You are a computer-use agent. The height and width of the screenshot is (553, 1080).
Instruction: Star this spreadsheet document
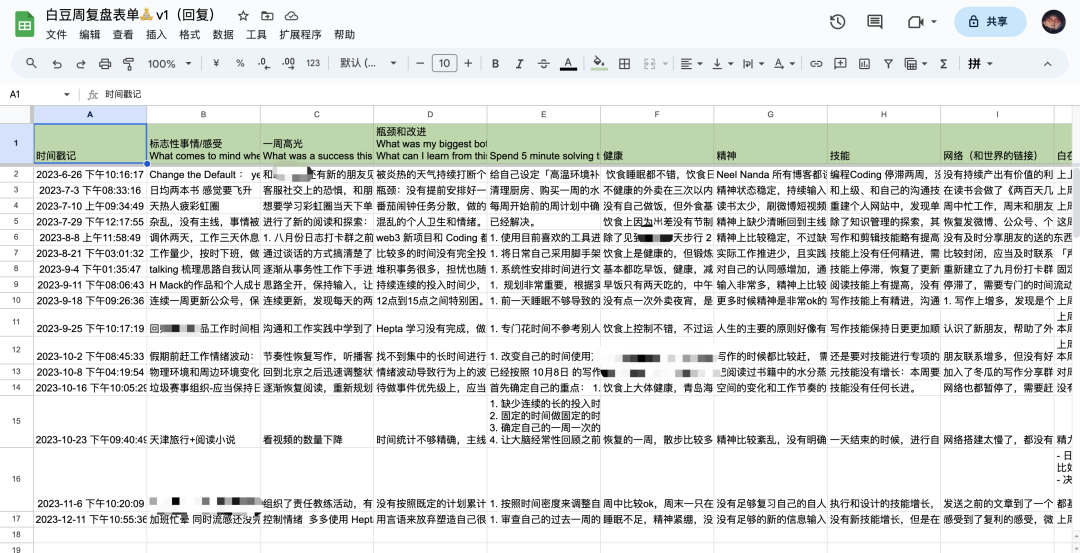pyautogui.click(x=243, y=16)
